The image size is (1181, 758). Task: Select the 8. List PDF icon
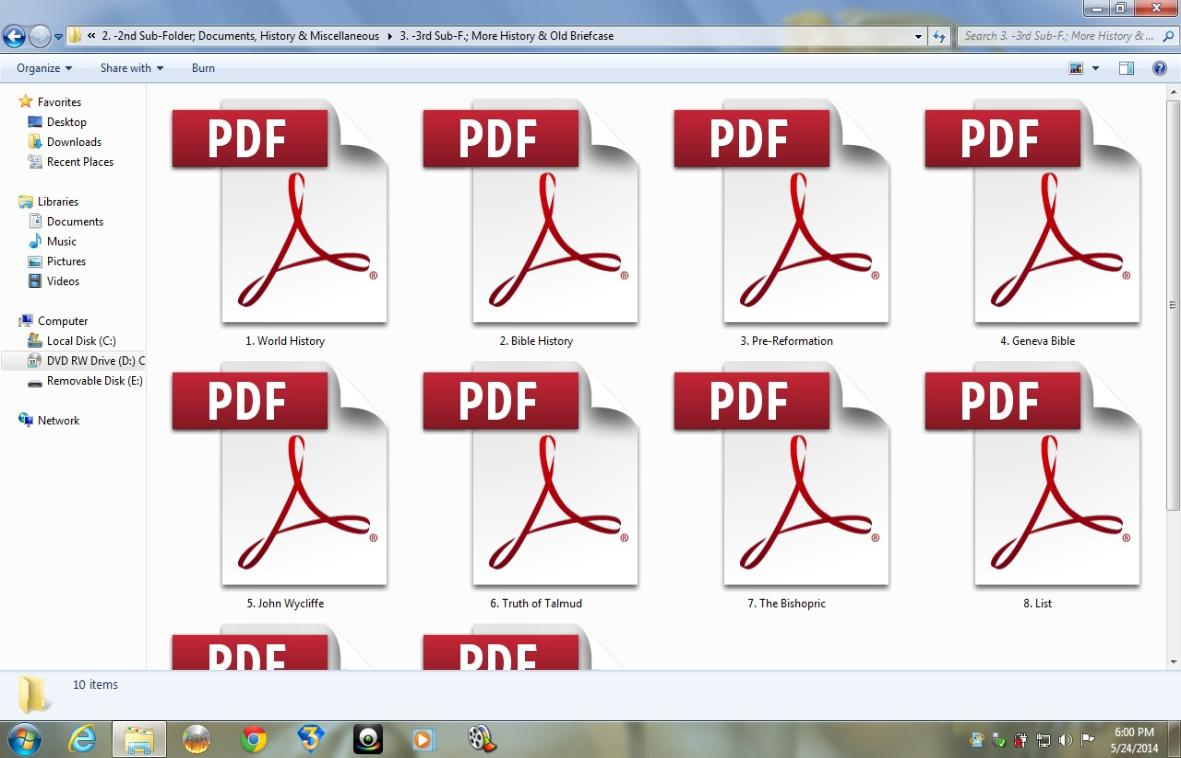point(1033,475)
